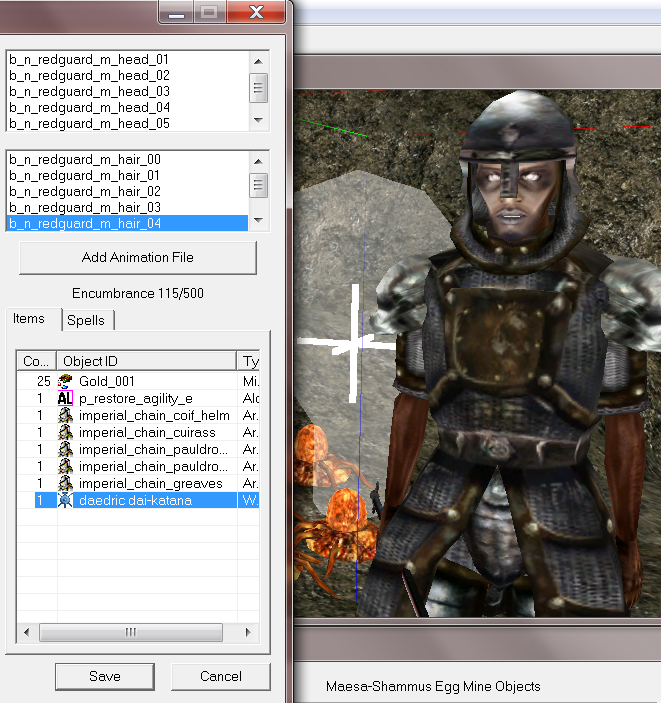Hair list scroll up arrow
Image resolution: width=661 pixels, height=703 pixels.
tap(258, 161)
